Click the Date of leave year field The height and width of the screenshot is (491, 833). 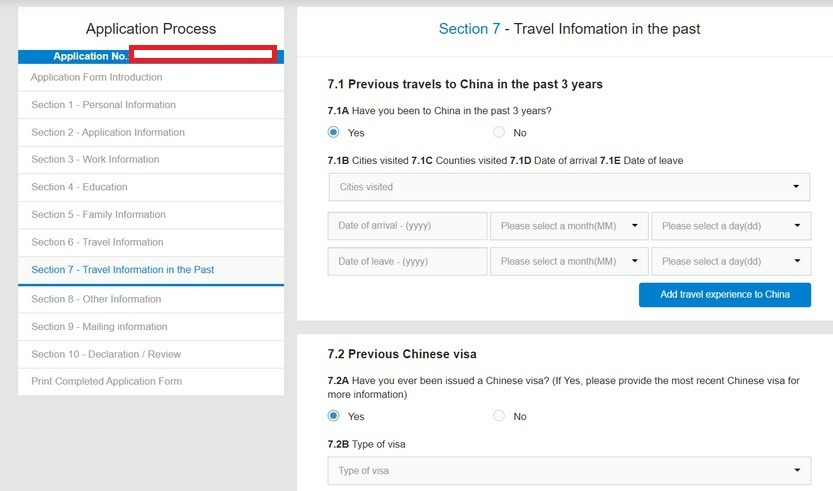click(407, 261)
